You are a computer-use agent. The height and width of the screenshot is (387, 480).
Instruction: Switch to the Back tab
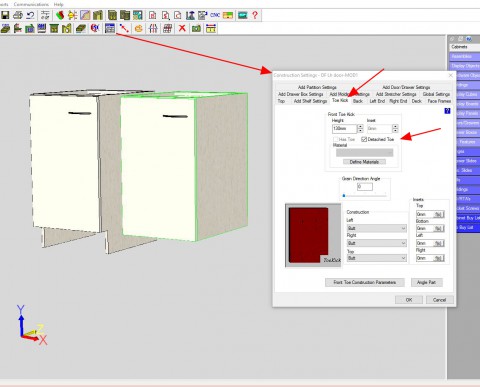click(358, 101)
